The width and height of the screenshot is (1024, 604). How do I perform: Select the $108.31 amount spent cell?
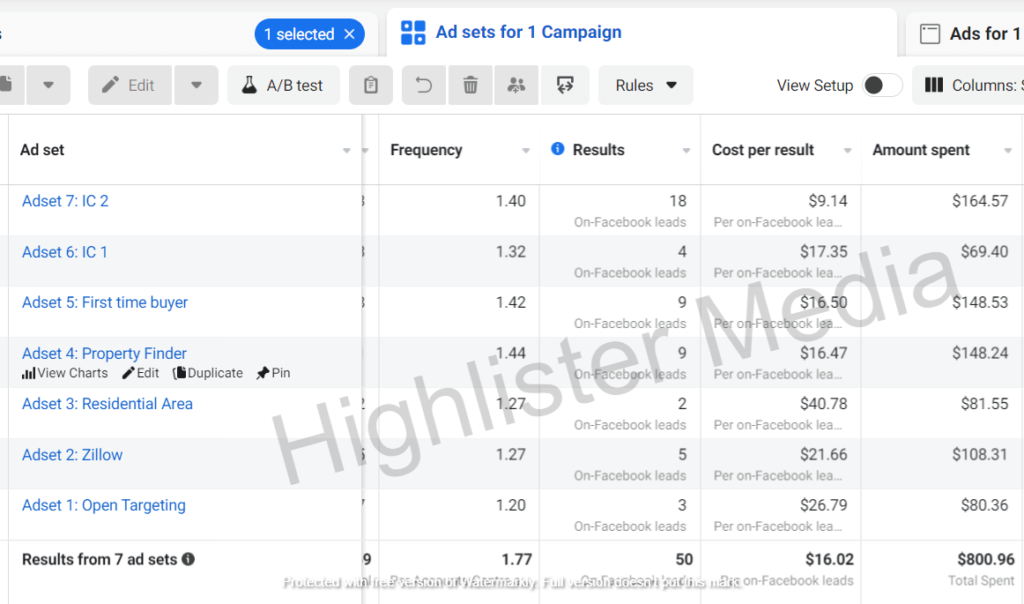tap(980, 454)
